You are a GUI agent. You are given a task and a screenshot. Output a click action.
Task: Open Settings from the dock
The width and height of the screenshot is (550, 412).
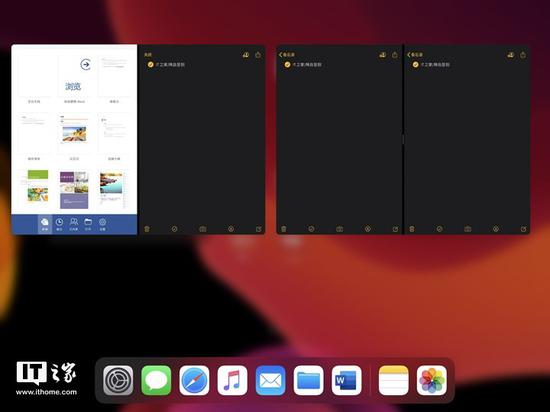118,380
